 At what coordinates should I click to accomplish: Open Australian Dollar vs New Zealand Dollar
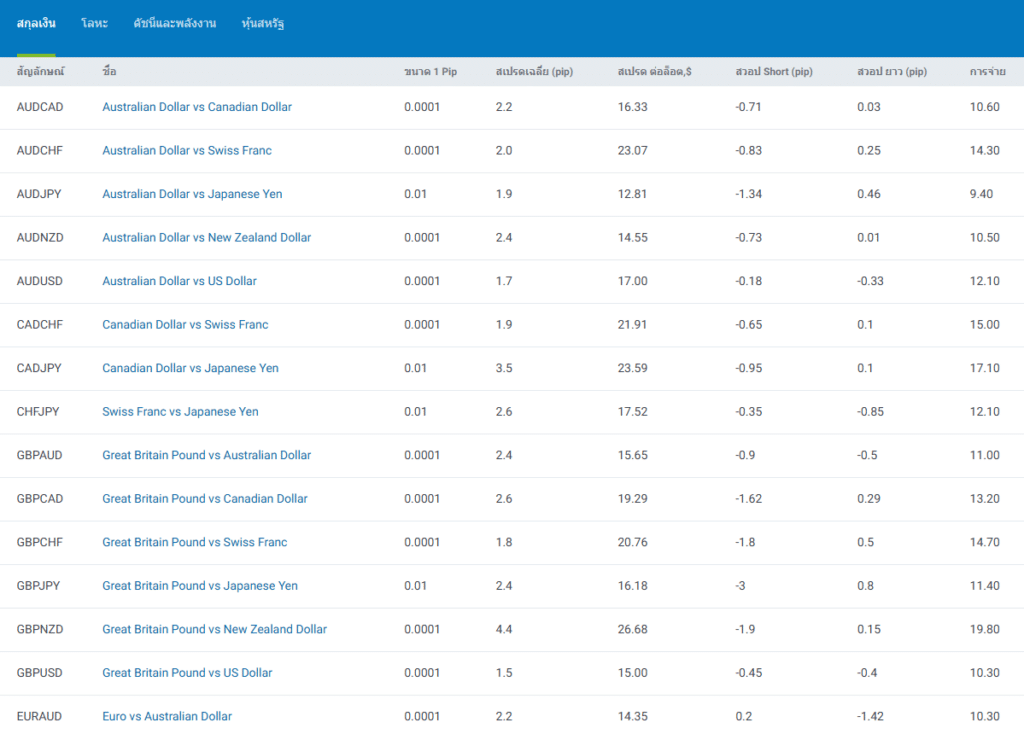click(206, 238)
